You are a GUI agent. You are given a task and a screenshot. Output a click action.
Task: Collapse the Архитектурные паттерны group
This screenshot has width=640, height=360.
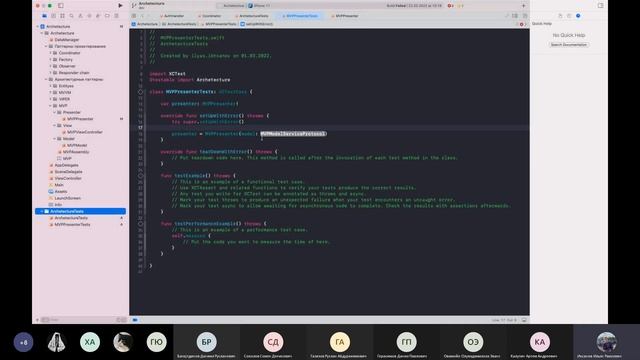[x=46, y=80]
